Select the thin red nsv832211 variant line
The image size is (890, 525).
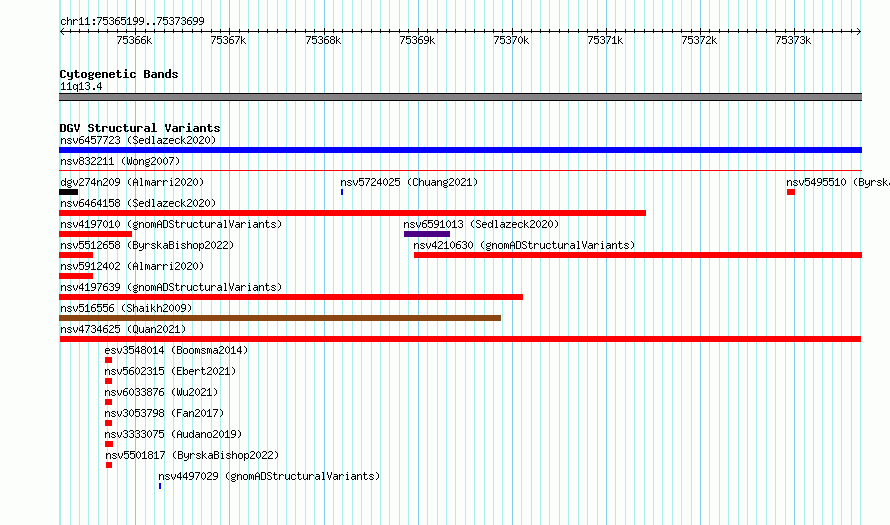(460, 170)
